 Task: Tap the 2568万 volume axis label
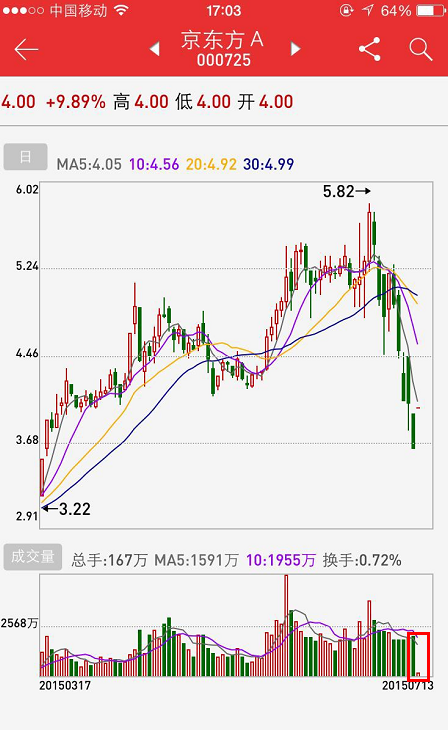pyautogui.click(x=20, y=623)
